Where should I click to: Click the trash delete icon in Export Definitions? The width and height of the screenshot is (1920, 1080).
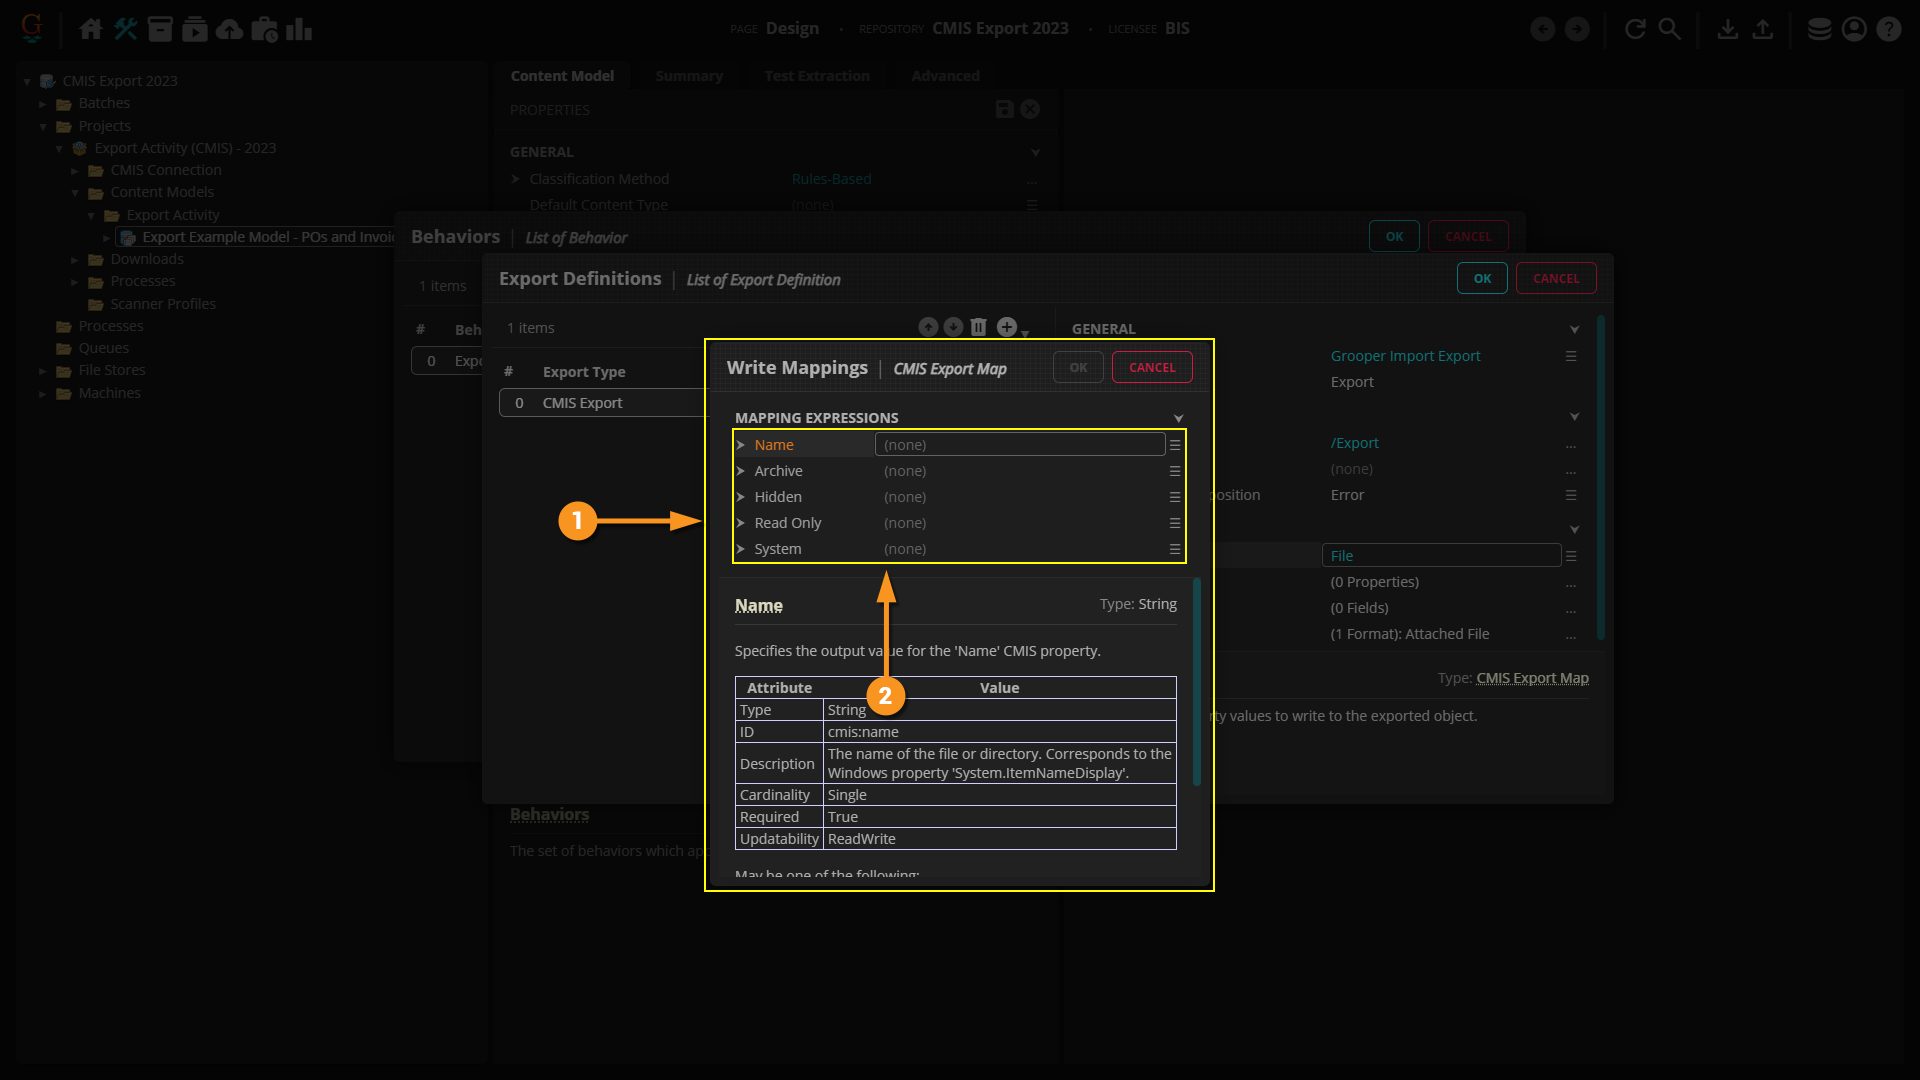979,327
